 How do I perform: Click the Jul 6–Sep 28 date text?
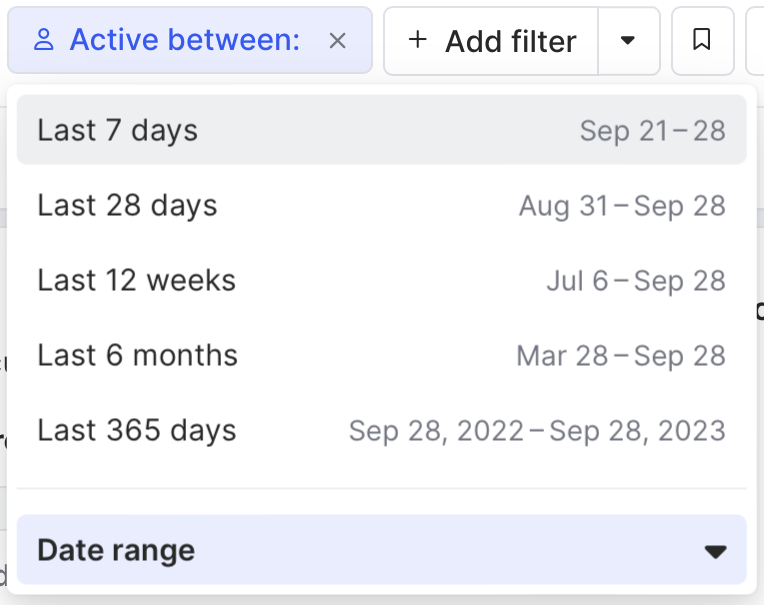(636, 281)
